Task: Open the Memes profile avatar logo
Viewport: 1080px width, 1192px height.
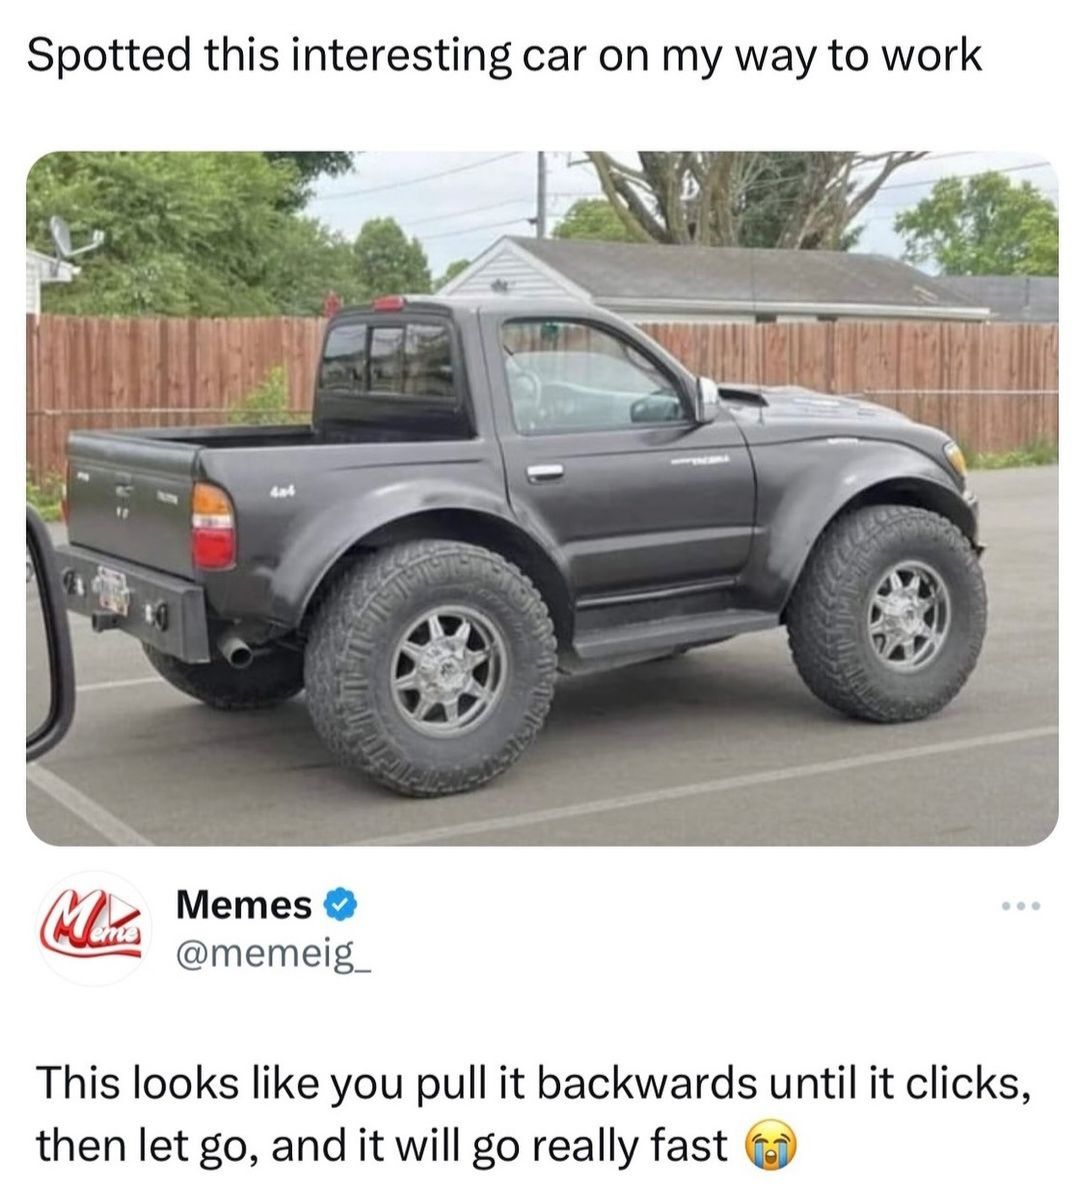Action: click(x=92, y=927)
